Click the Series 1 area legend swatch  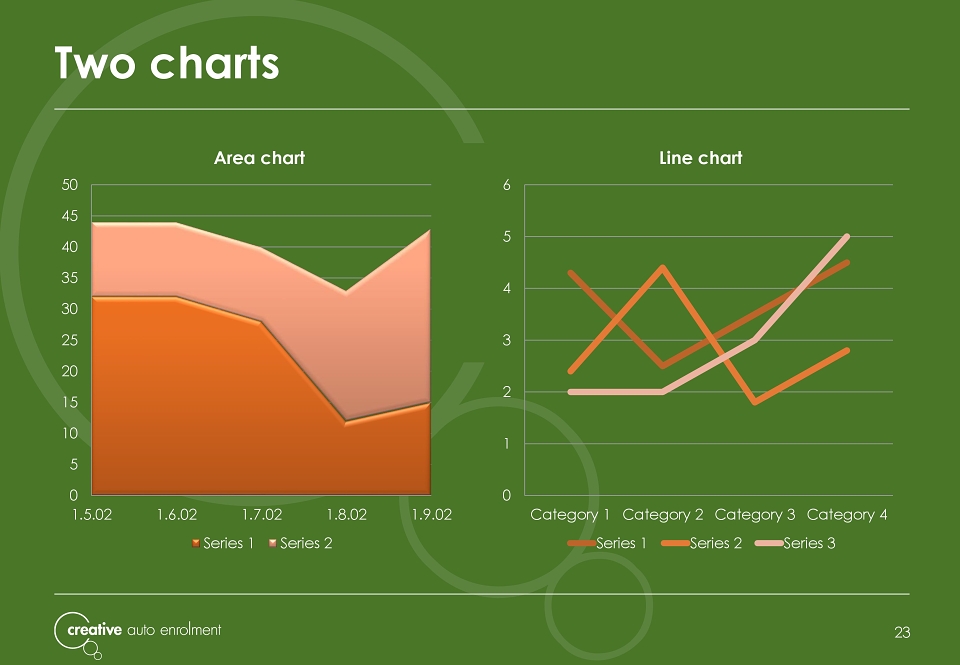(x=196, y=543)
